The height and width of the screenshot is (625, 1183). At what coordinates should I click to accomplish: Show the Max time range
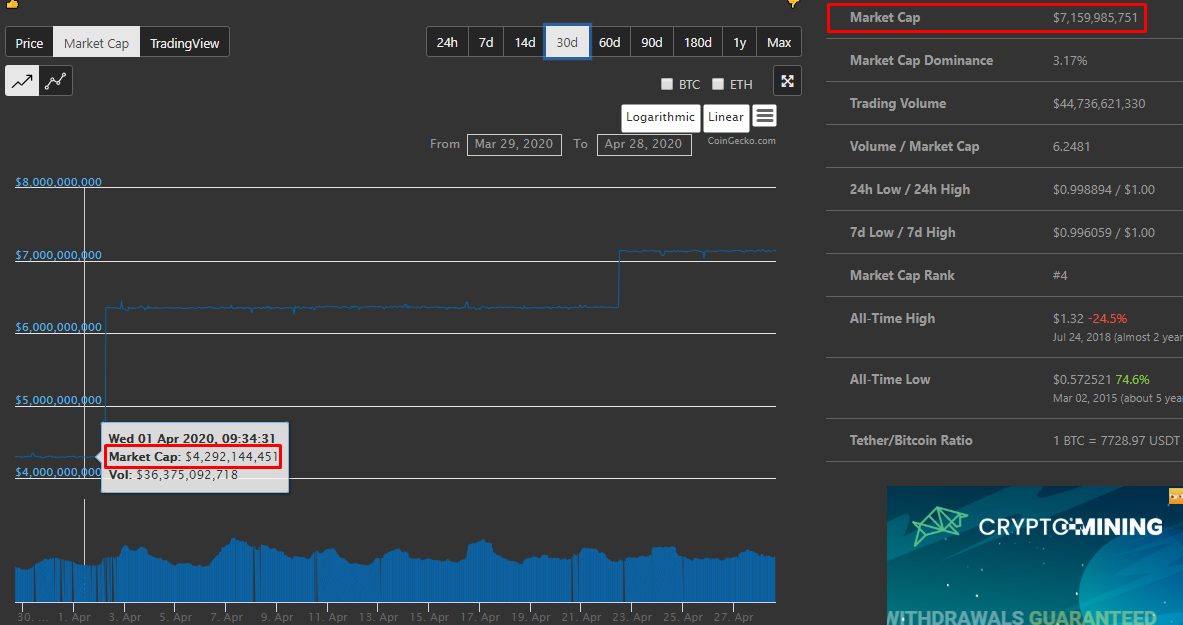point(779,42)
